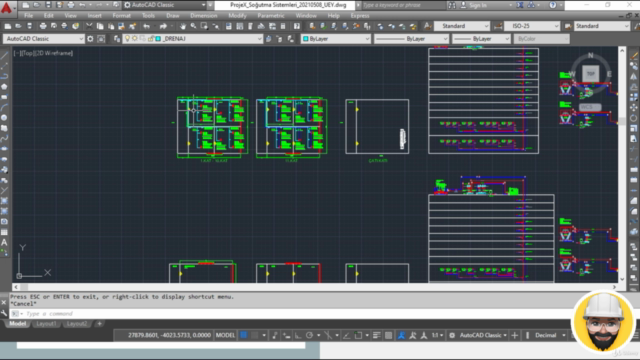This screenshot has width=640, height=360.
Task: Toggle the grid display in status bar
Action: coord(244,336)
